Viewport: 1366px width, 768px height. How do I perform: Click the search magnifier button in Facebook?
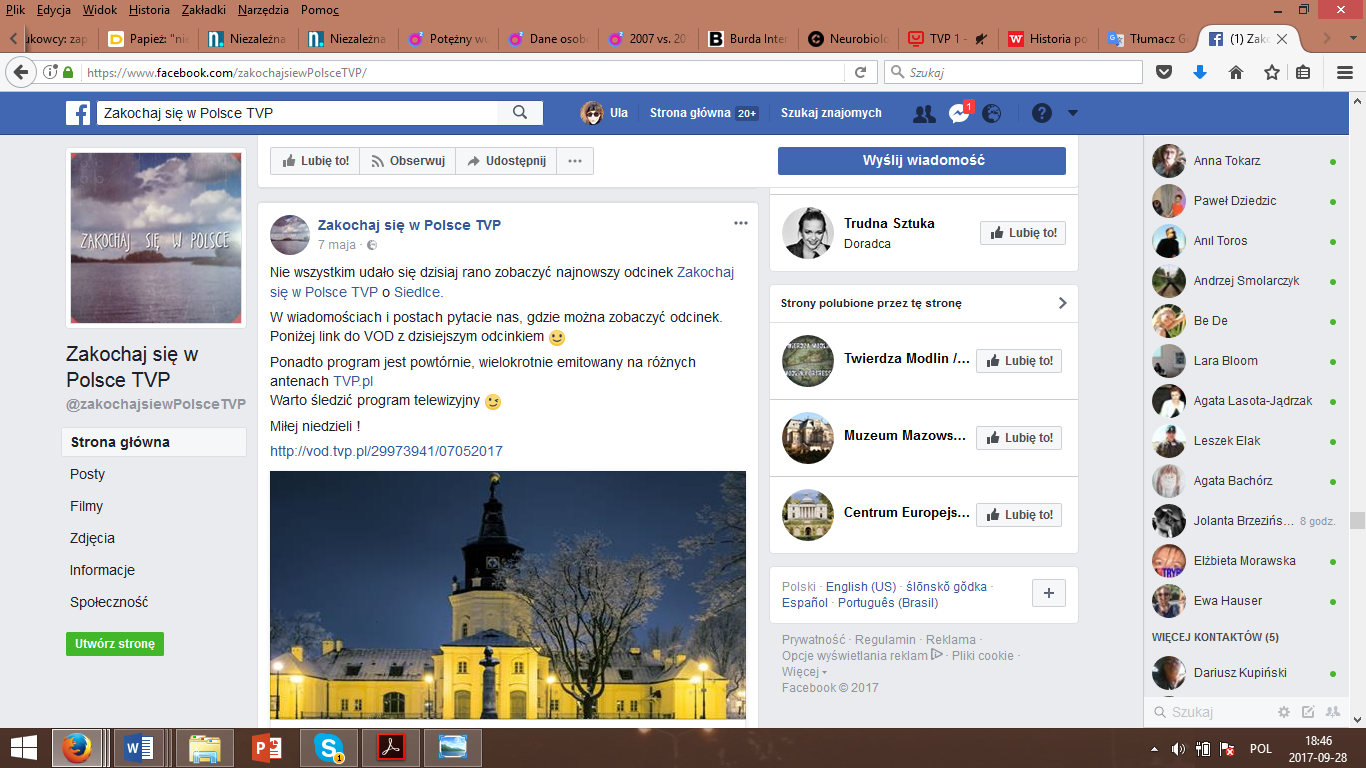[520, 113]
